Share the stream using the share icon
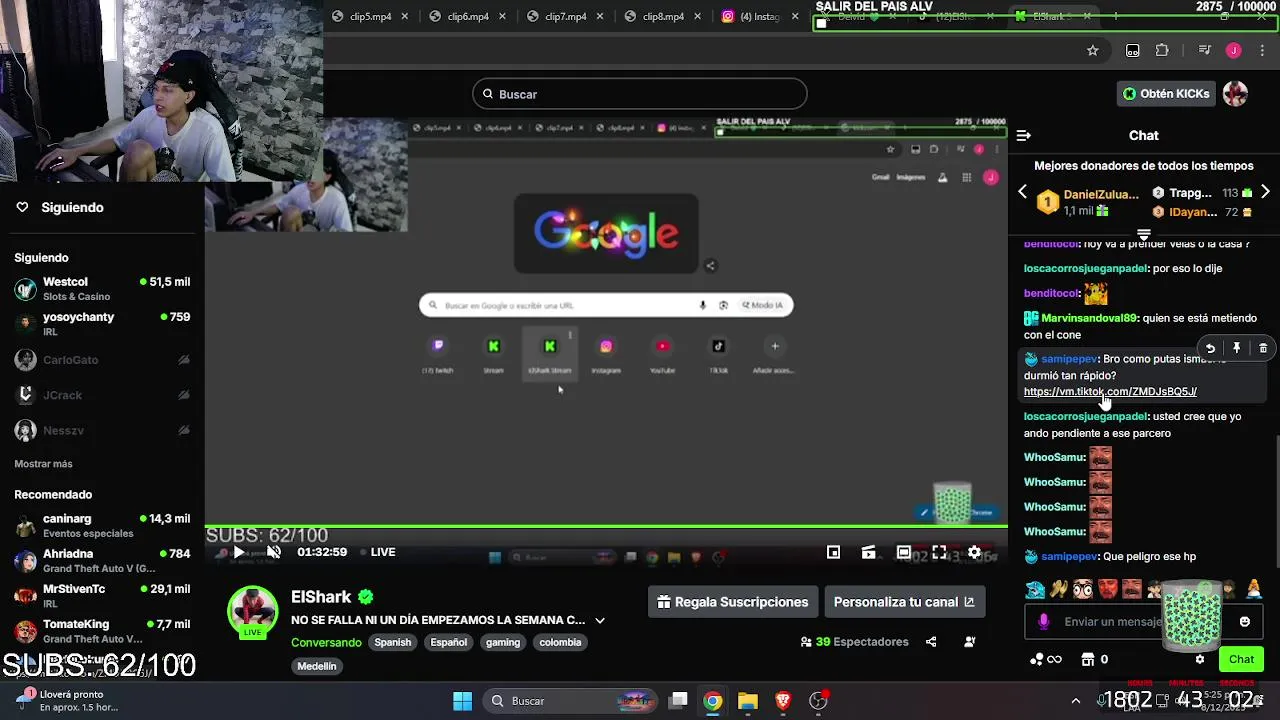 pyautogui.click(x=931, y=642)
